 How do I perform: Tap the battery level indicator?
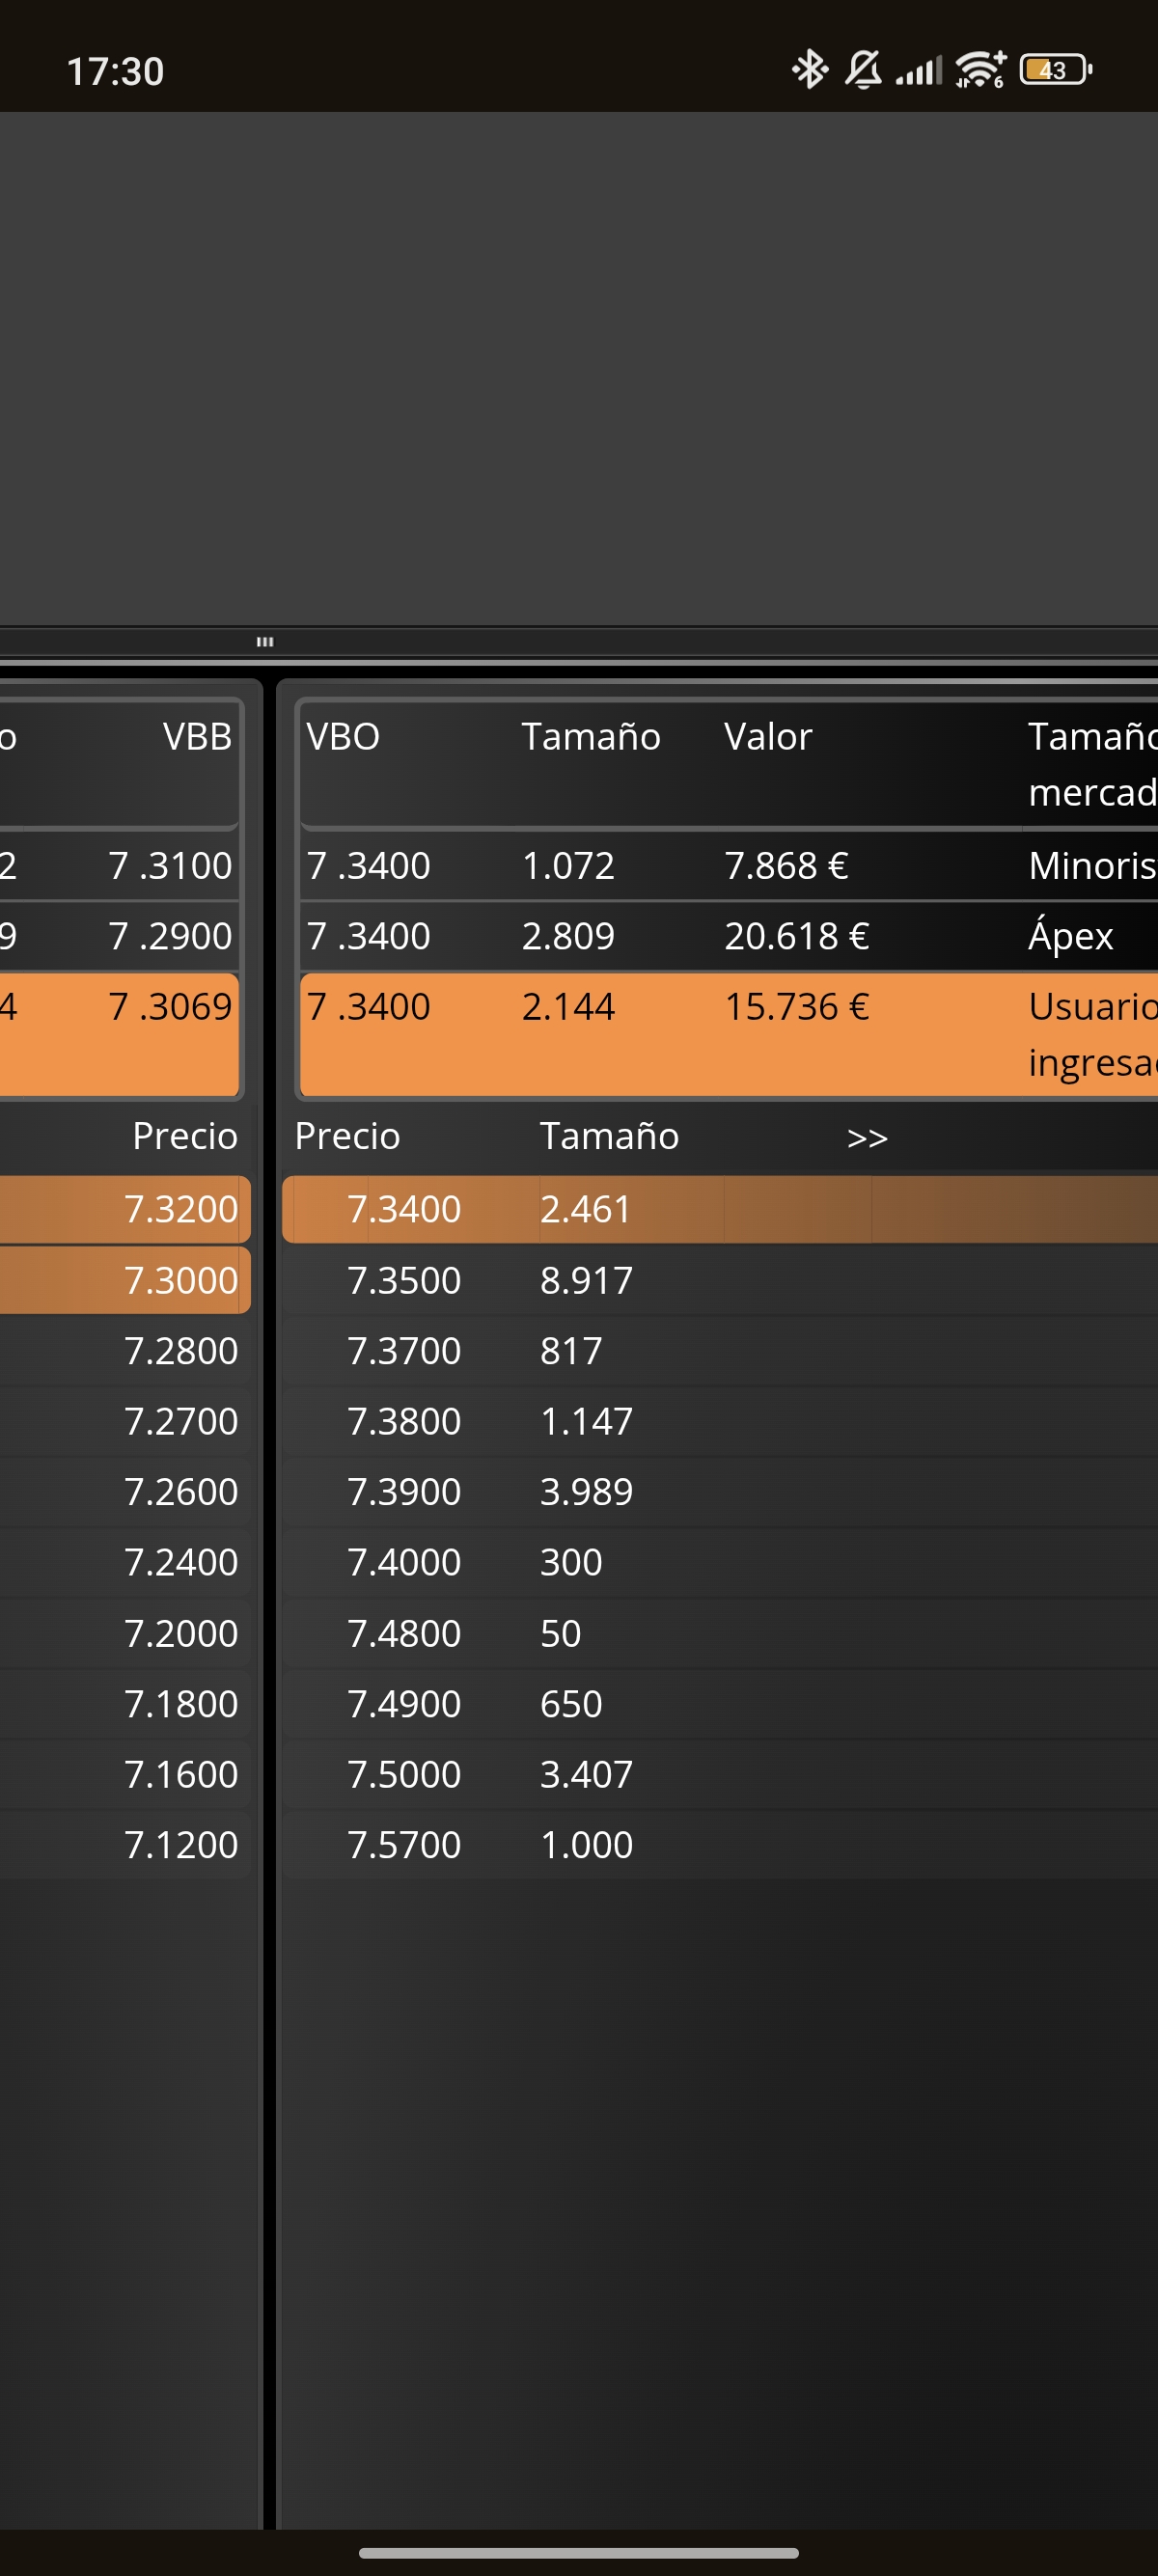coord(1056,70)
